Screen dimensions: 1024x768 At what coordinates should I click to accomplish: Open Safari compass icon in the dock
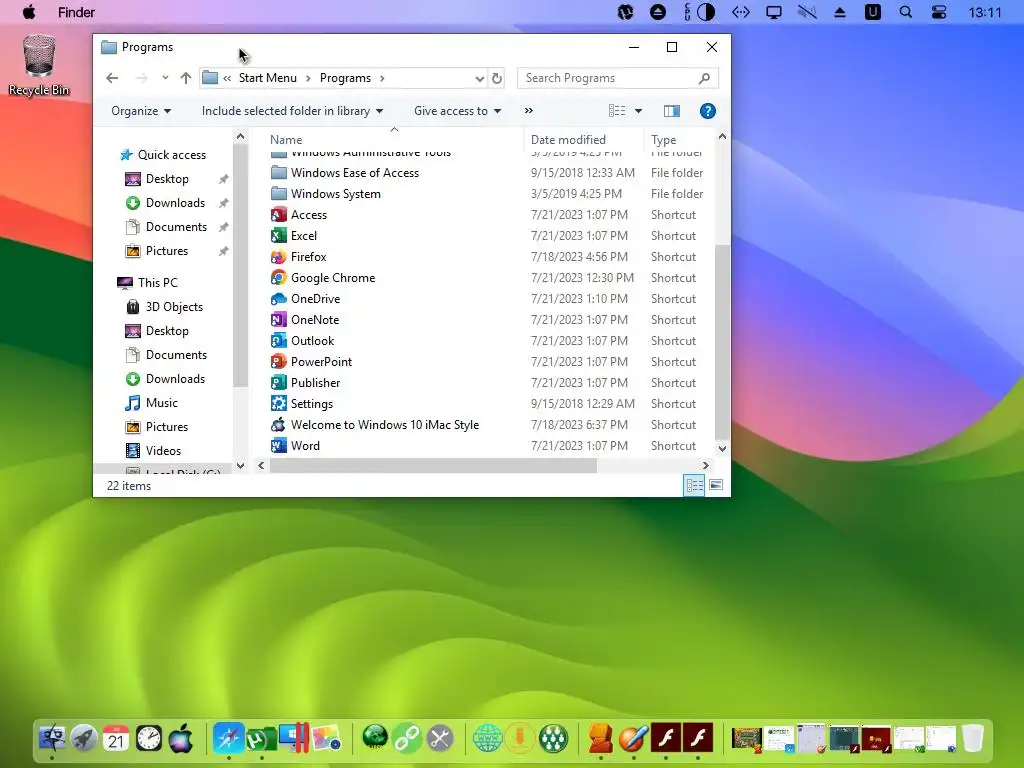228,739
